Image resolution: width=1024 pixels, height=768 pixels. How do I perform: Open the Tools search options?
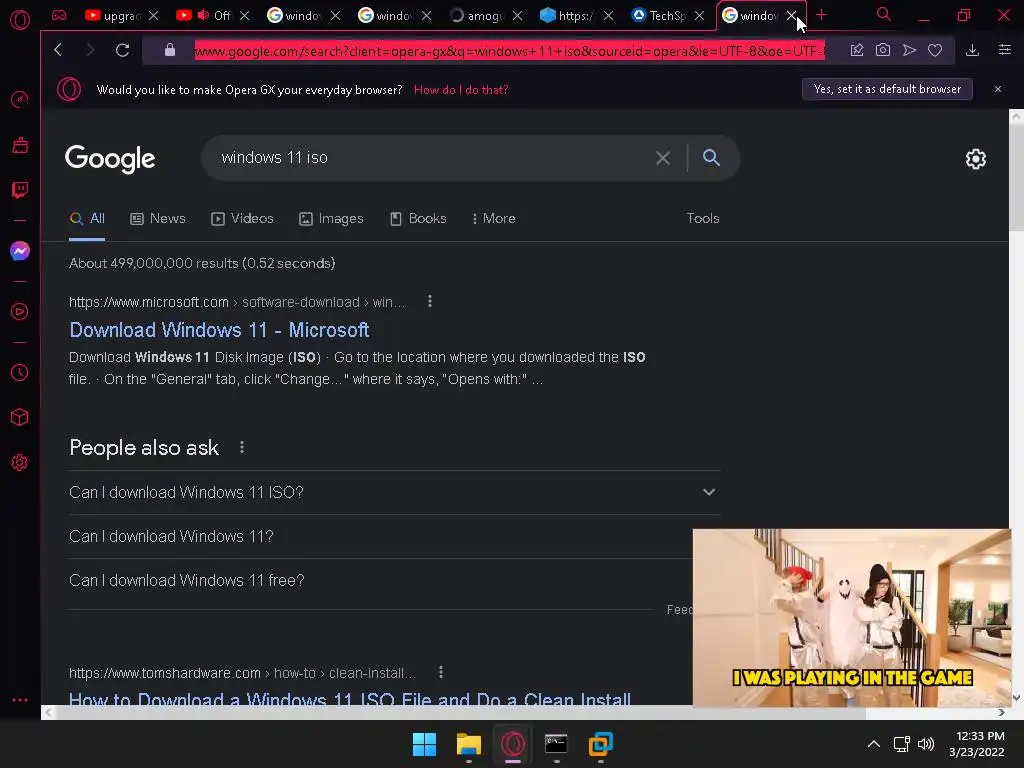(703, 219)
